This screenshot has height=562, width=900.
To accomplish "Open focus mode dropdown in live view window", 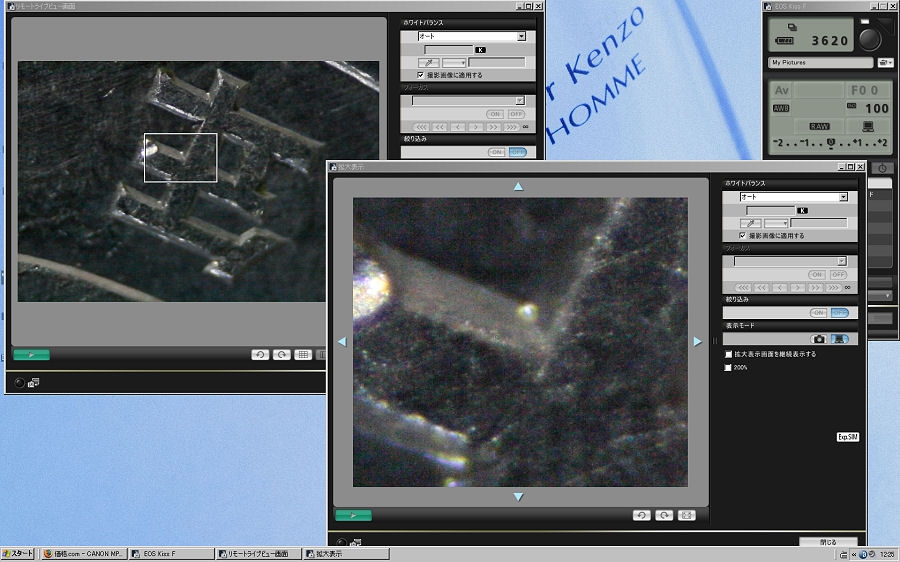I will (x=519, y=100).
